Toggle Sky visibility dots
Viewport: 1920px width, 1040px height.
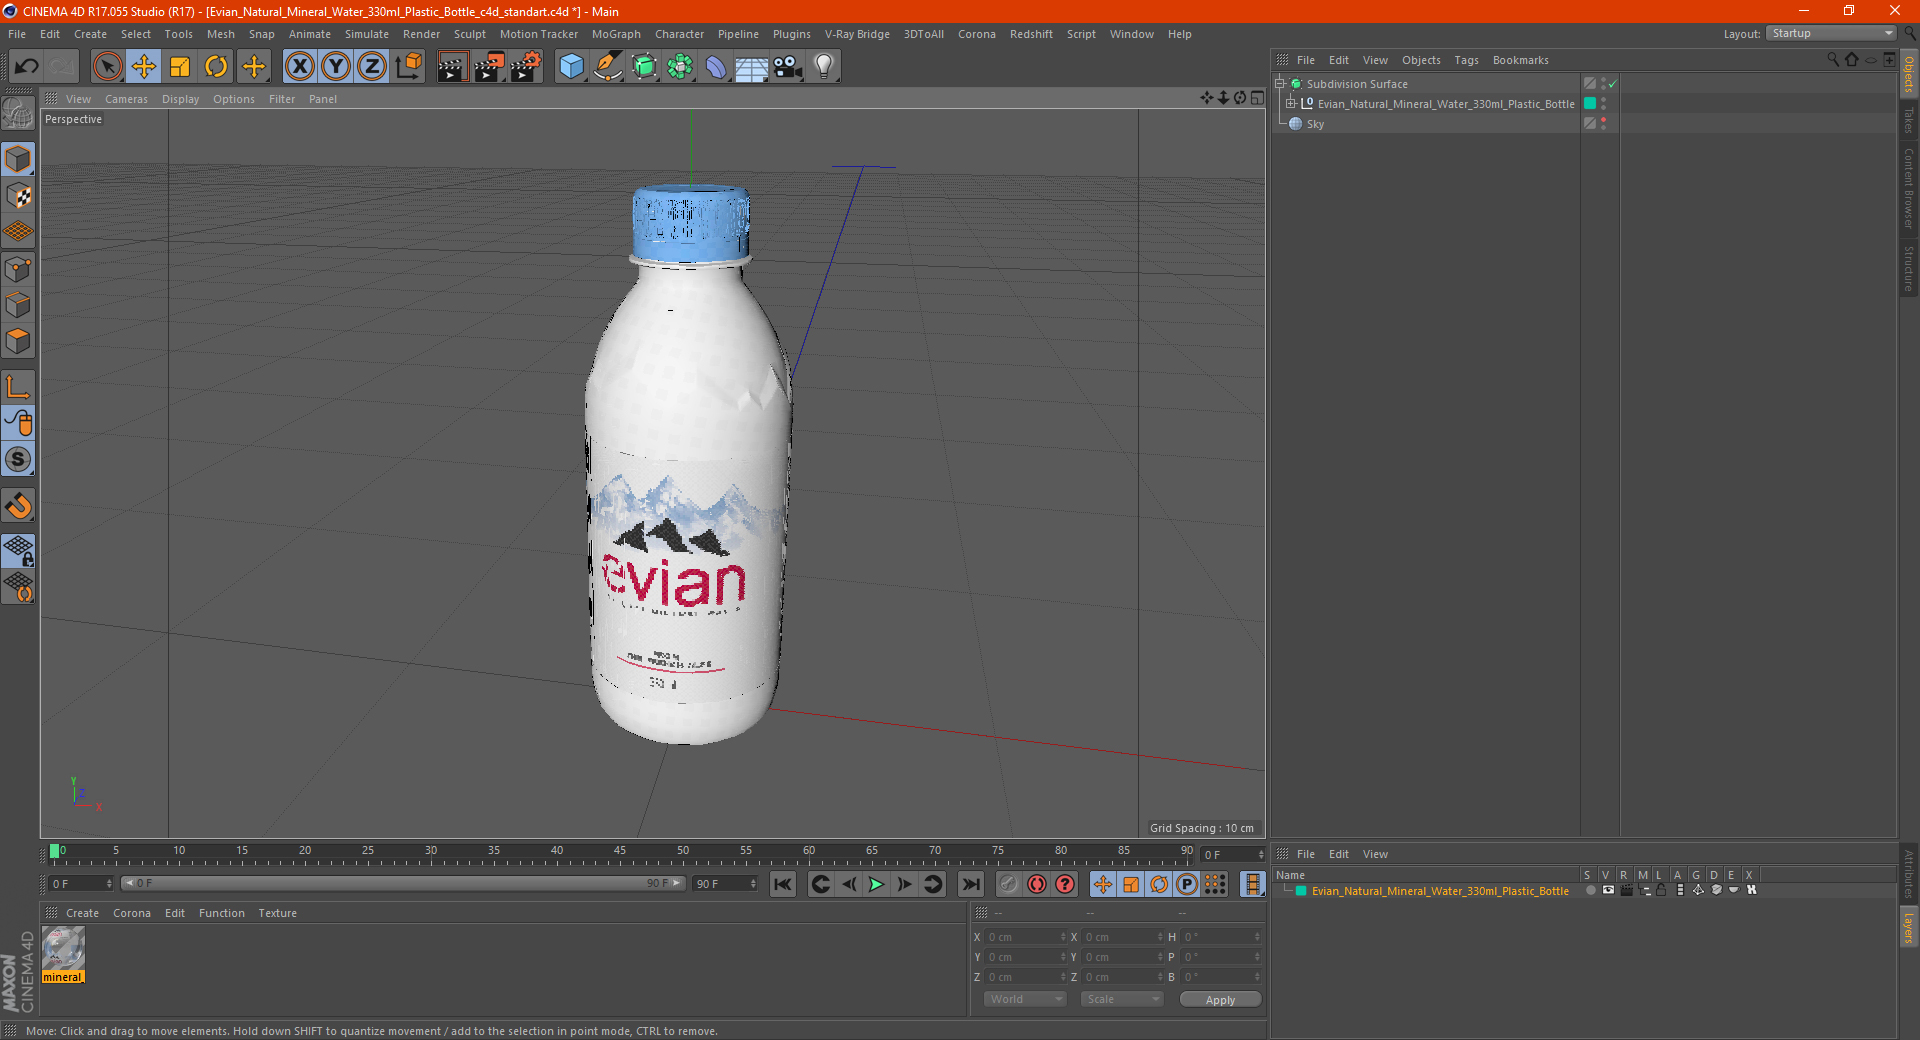(1603, 123)
